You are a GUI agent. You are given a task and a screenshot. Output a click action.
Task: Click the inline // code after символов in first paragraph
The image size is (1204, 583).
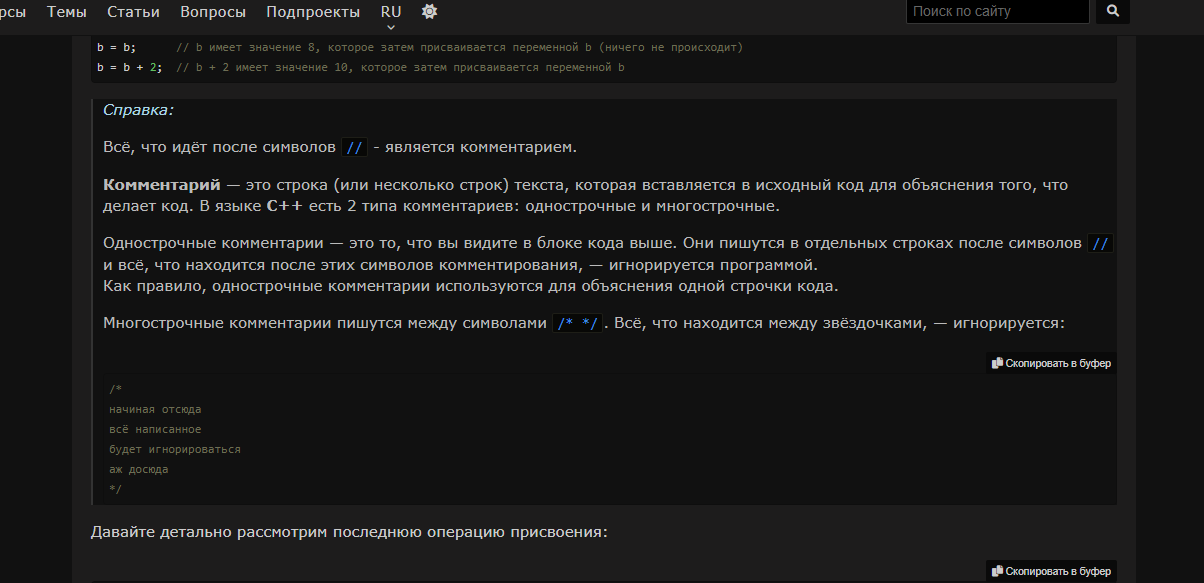tap(354, 148)
